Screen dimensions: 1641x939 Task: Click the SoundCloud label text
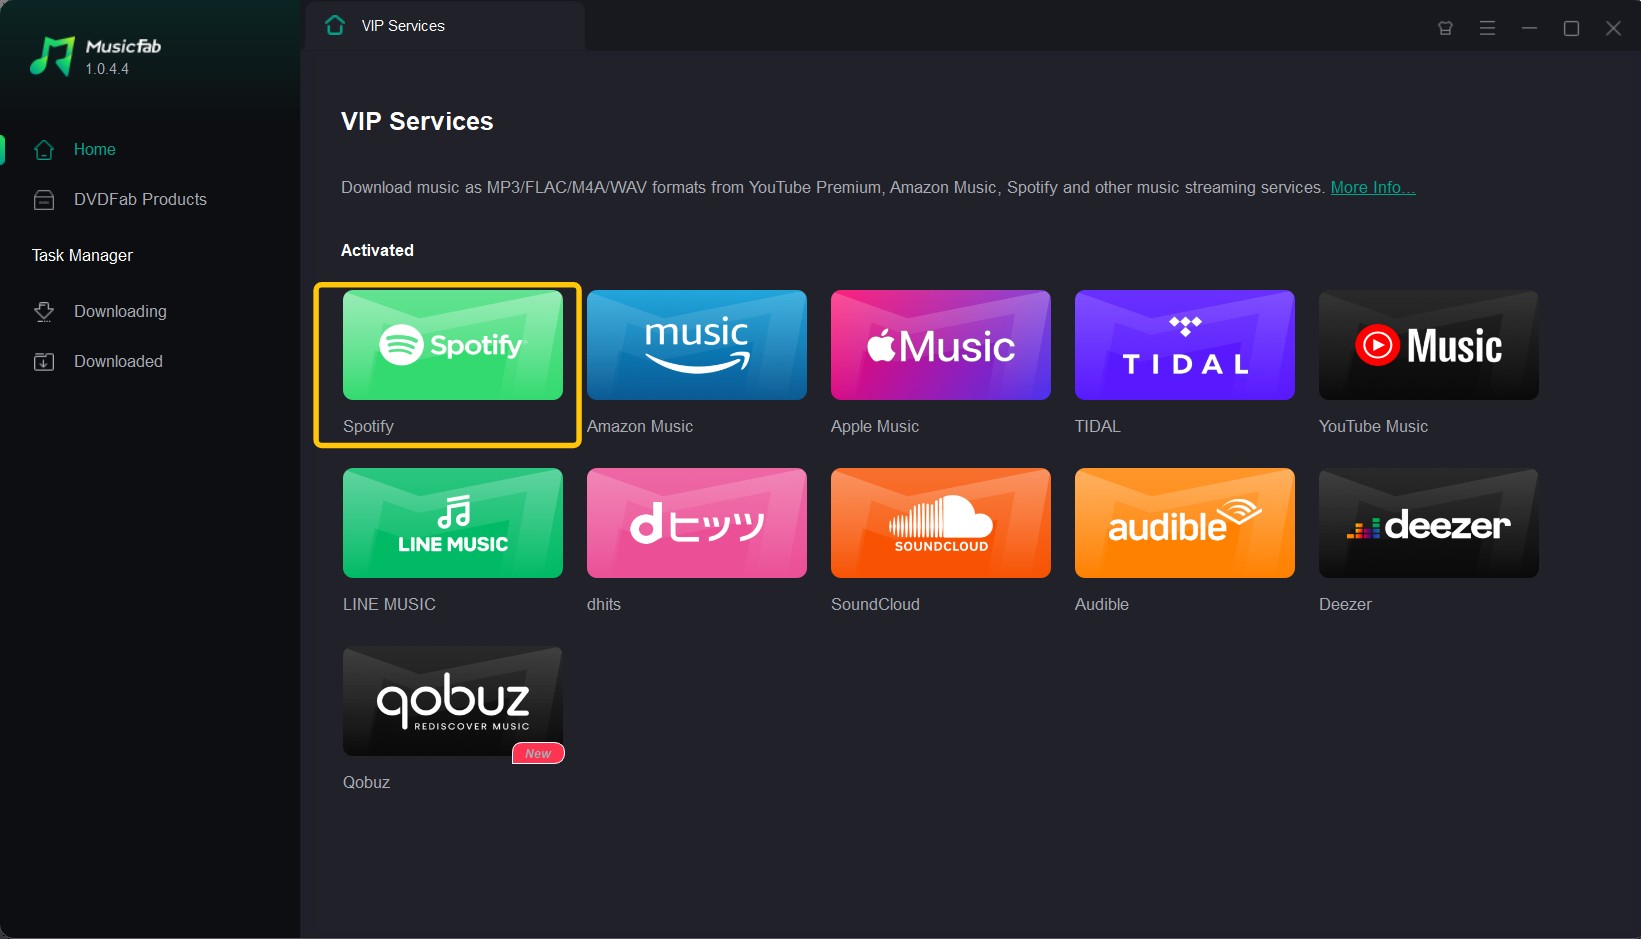point(875,604)
